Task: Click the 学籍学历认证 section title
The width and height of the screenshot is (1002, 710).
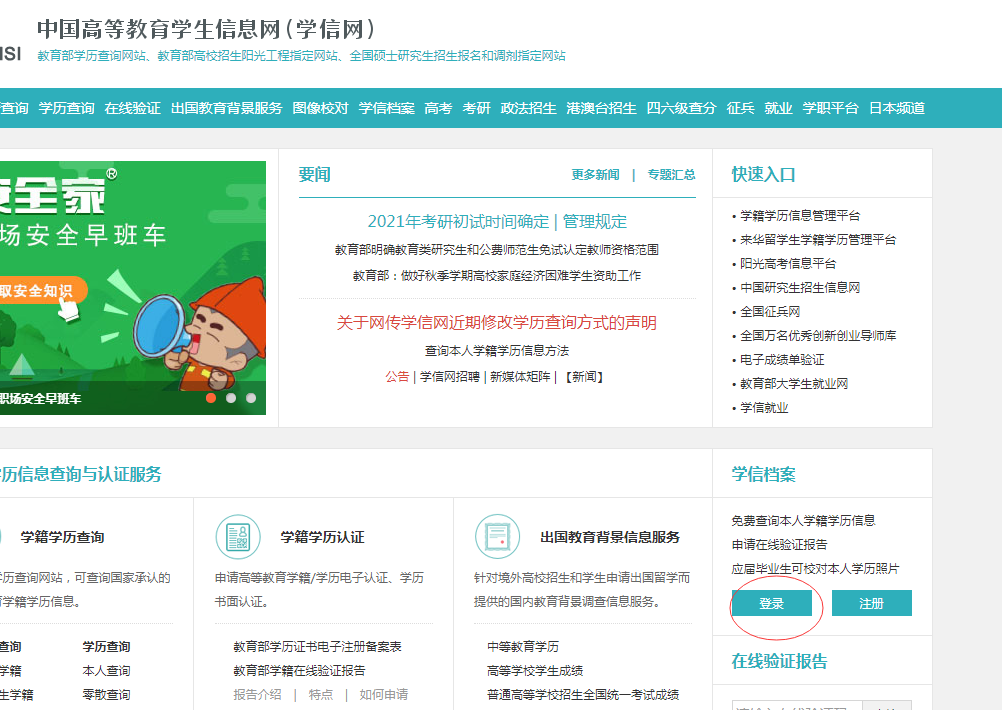Action: (323, 537)
